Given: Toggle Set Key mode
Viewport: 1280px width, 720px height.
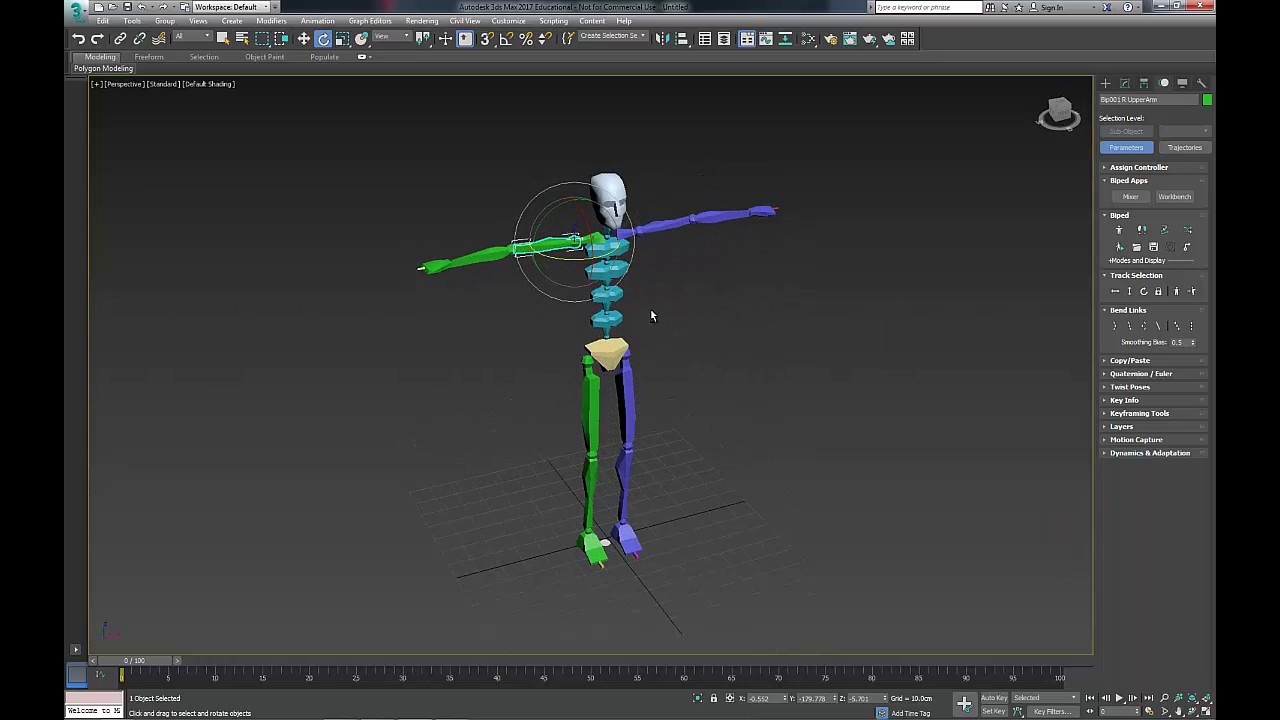Looking at the screenshot, I should (x=993, y=711).
